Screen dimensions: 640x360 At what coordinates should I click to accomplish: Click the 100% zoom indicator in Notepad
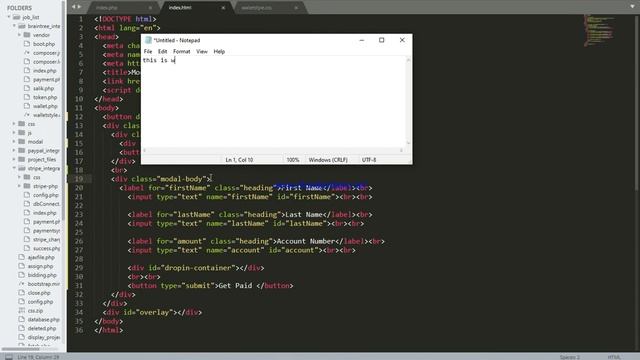coord(293,160)
